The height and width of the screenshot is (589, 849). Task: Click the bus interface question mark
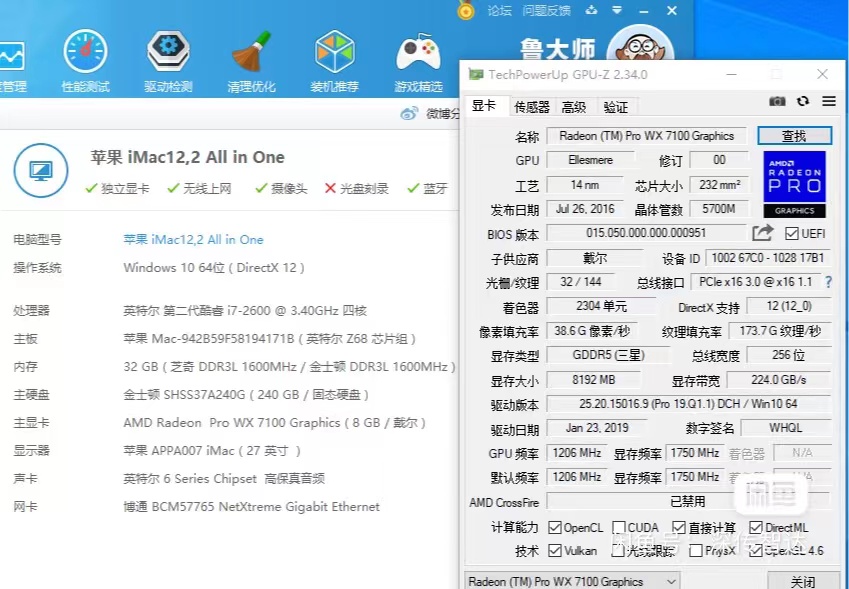(828, 282)
